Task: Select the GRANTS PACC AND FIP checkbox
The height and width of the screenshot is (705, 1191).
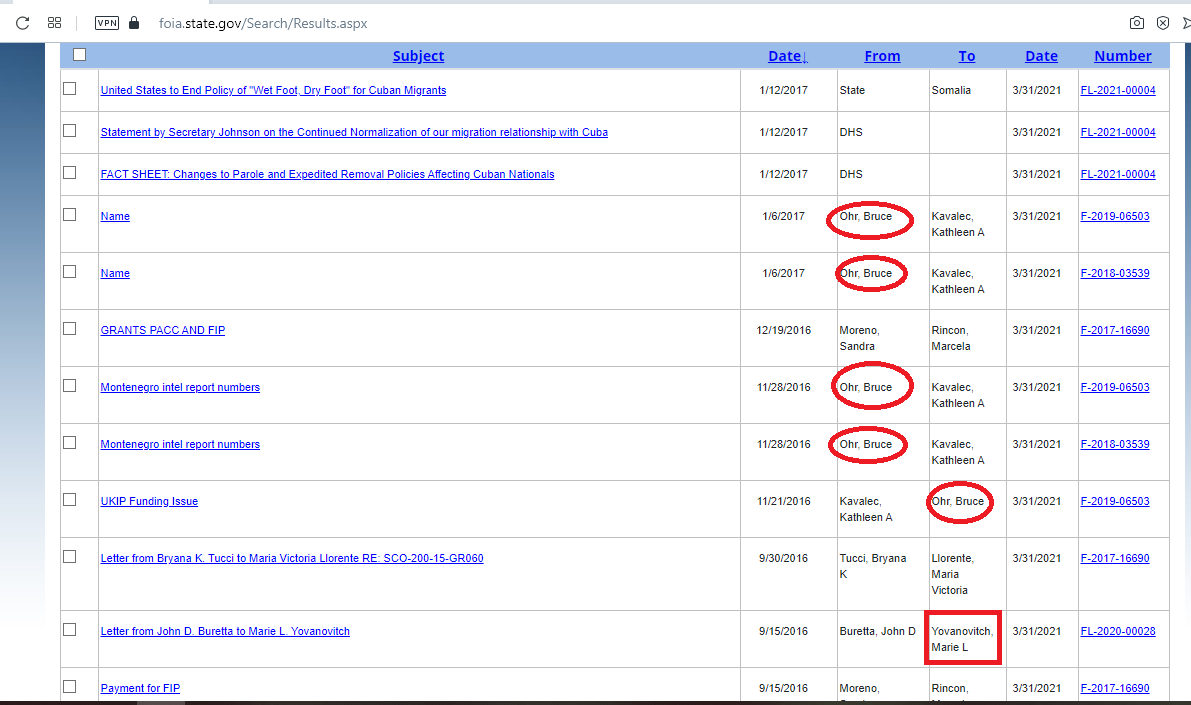Action: 70,328
